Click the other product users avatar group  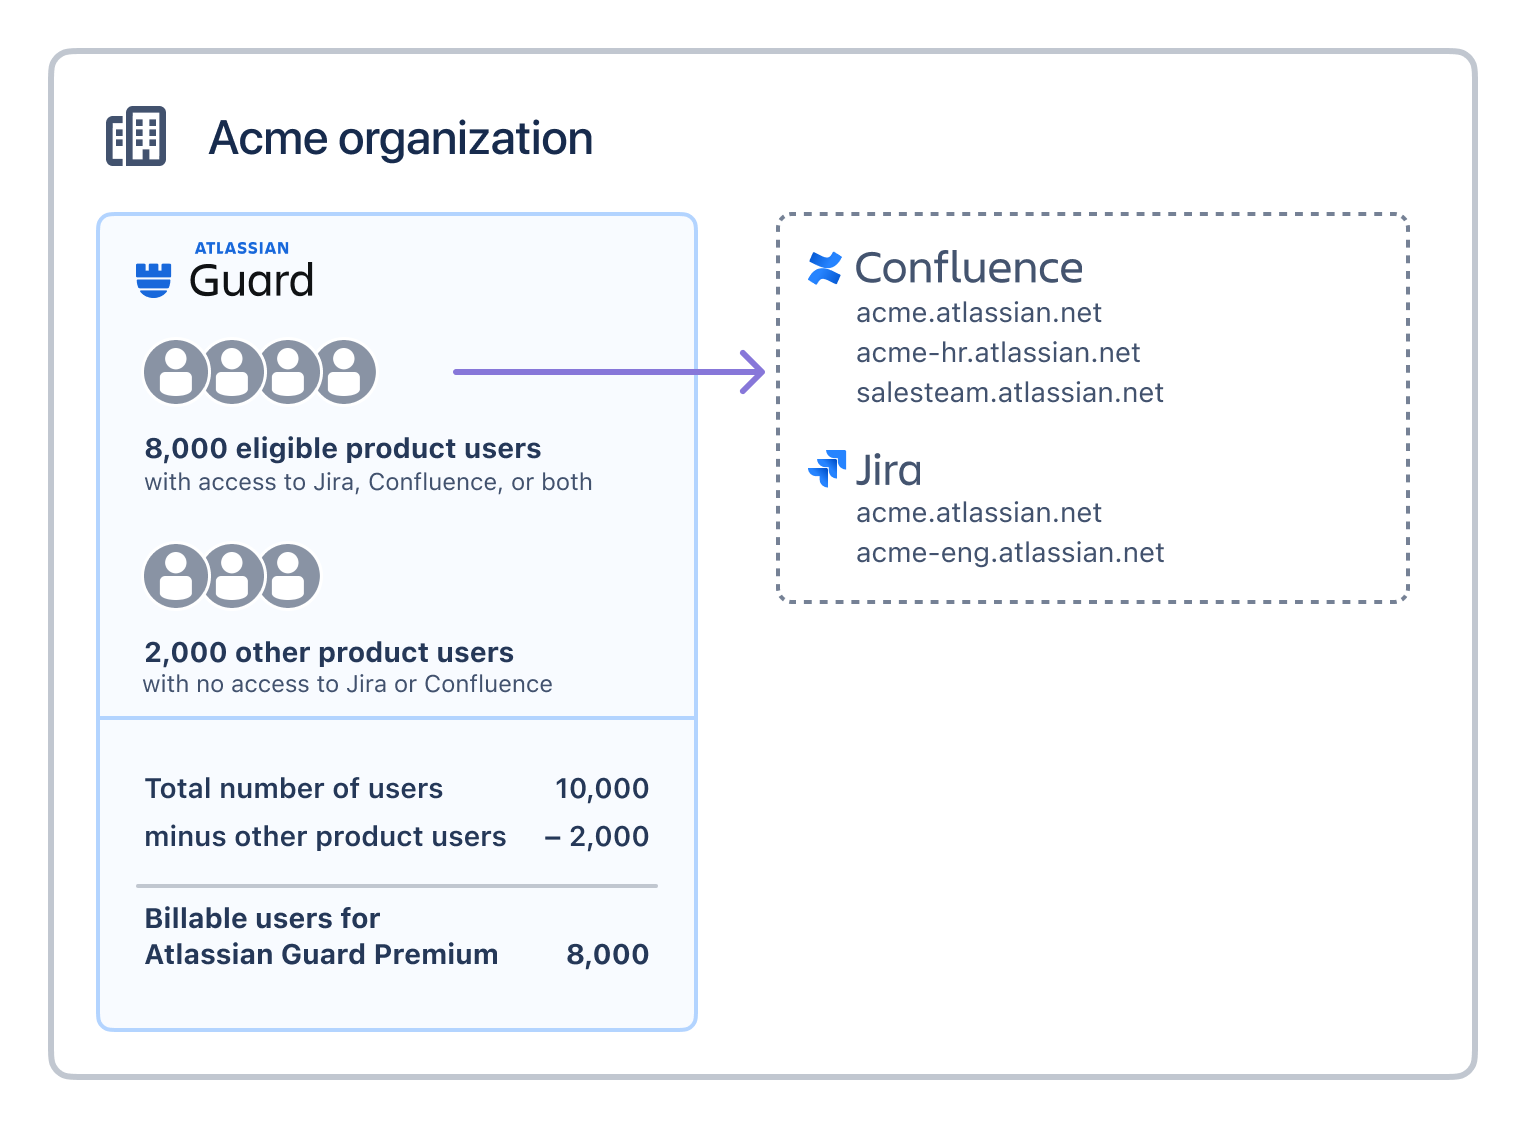[232, 576]
